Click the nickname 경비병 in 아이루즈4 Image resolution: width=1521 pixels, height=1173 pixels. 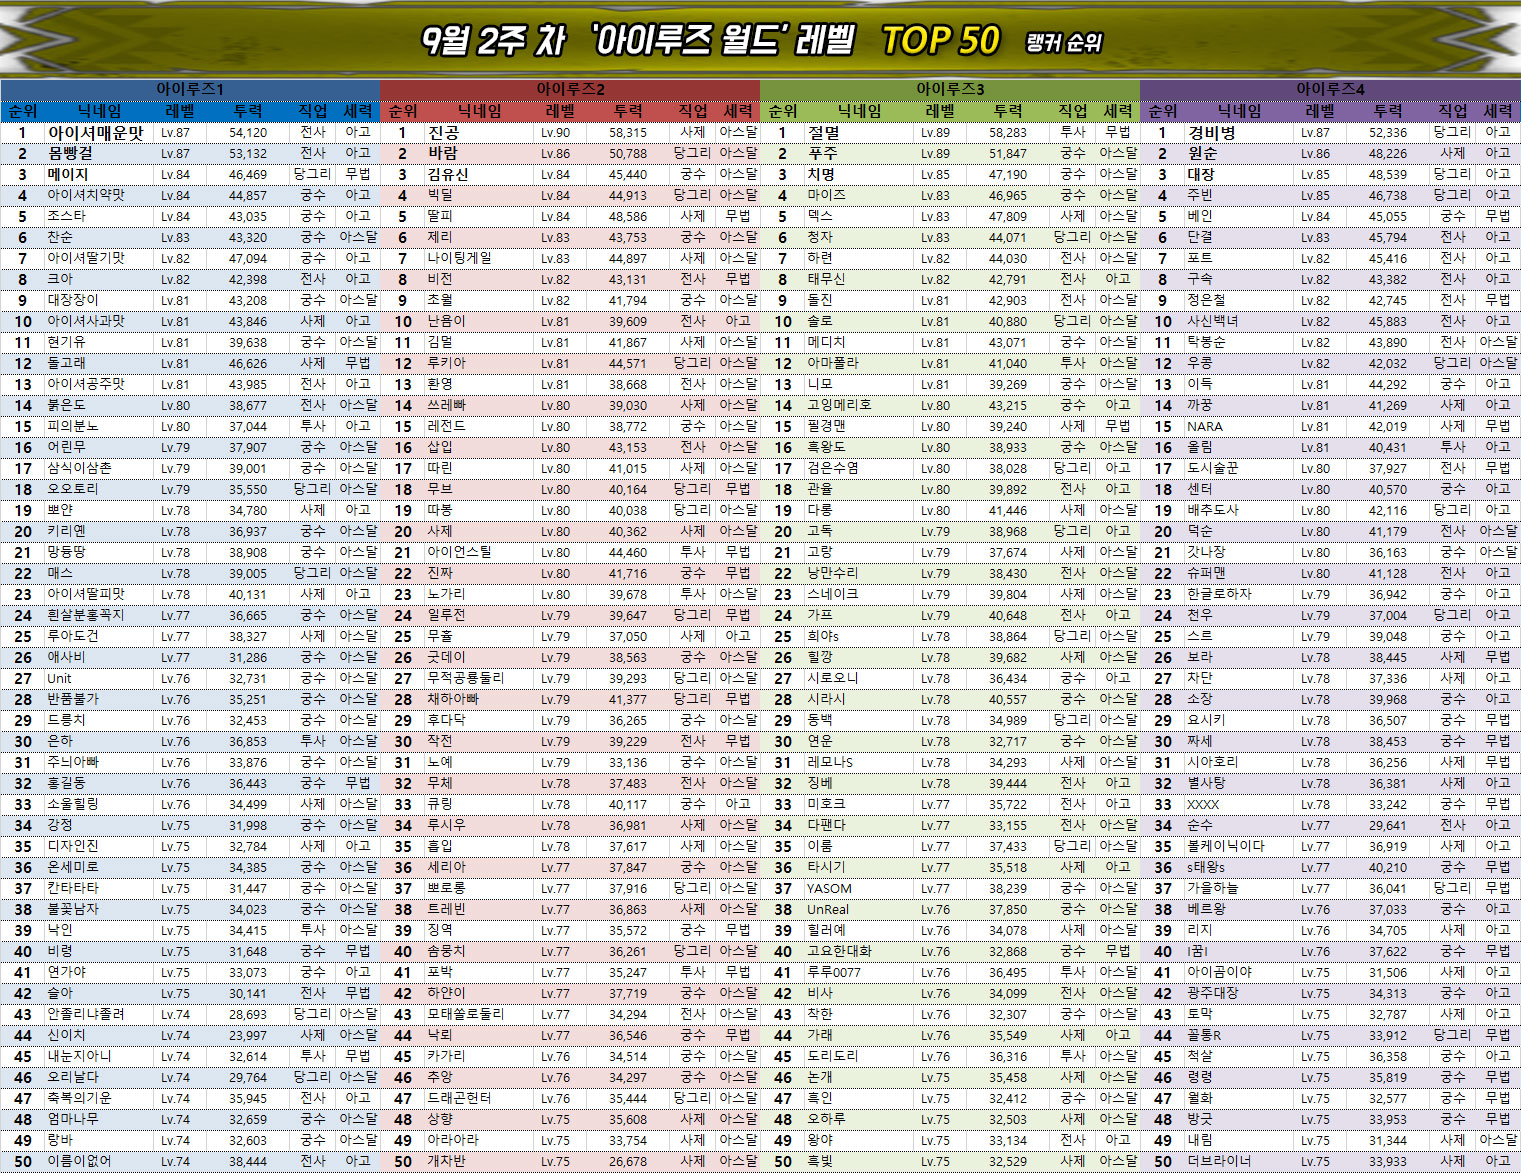(1211, 132)
